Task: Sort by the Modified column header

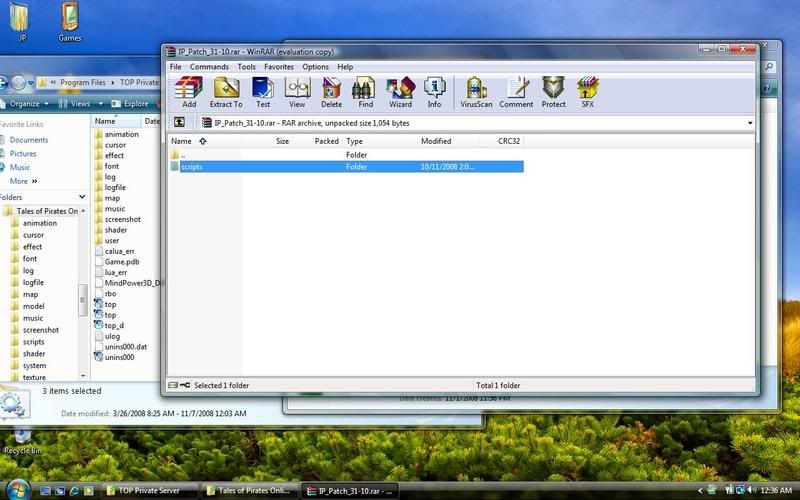Action: (435, 142)
